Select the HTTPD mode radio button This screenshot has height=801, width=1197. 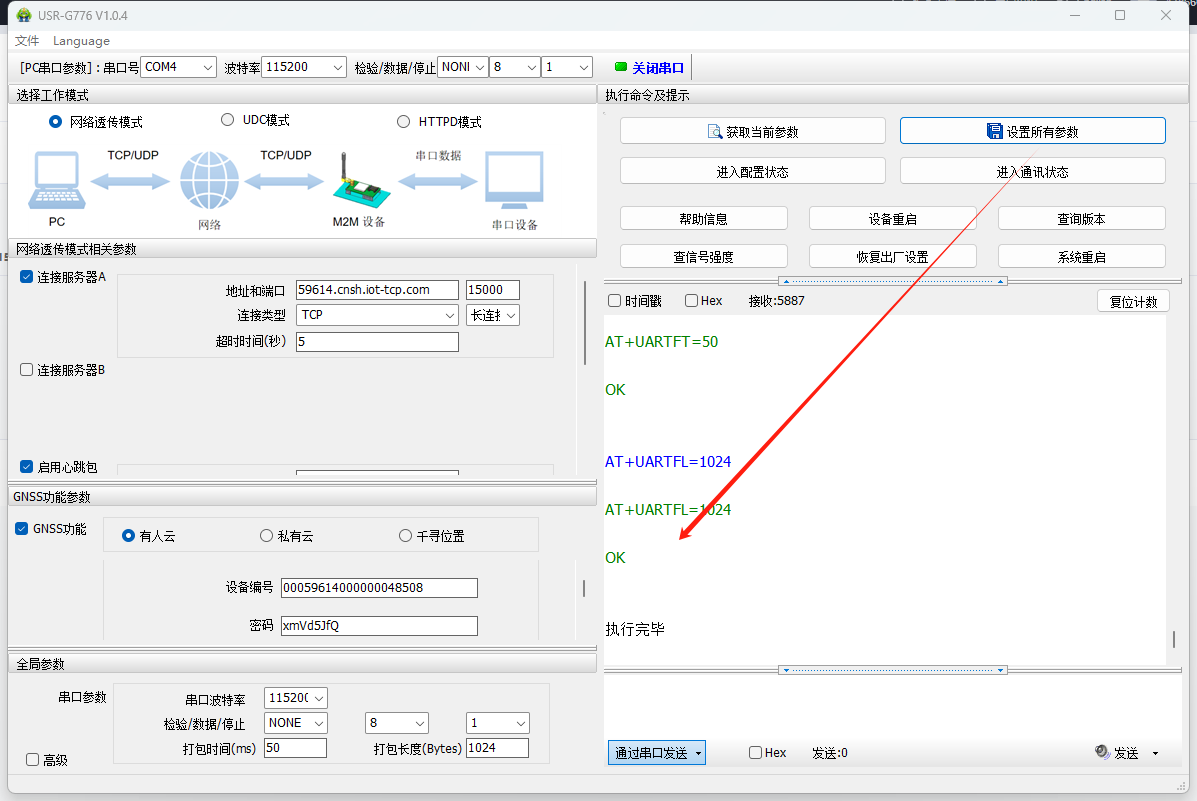(x=403, y=122)
